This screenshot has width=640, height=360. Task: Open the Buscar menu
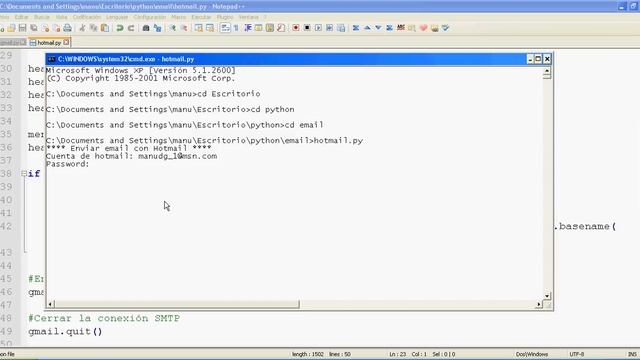[42, 17]
